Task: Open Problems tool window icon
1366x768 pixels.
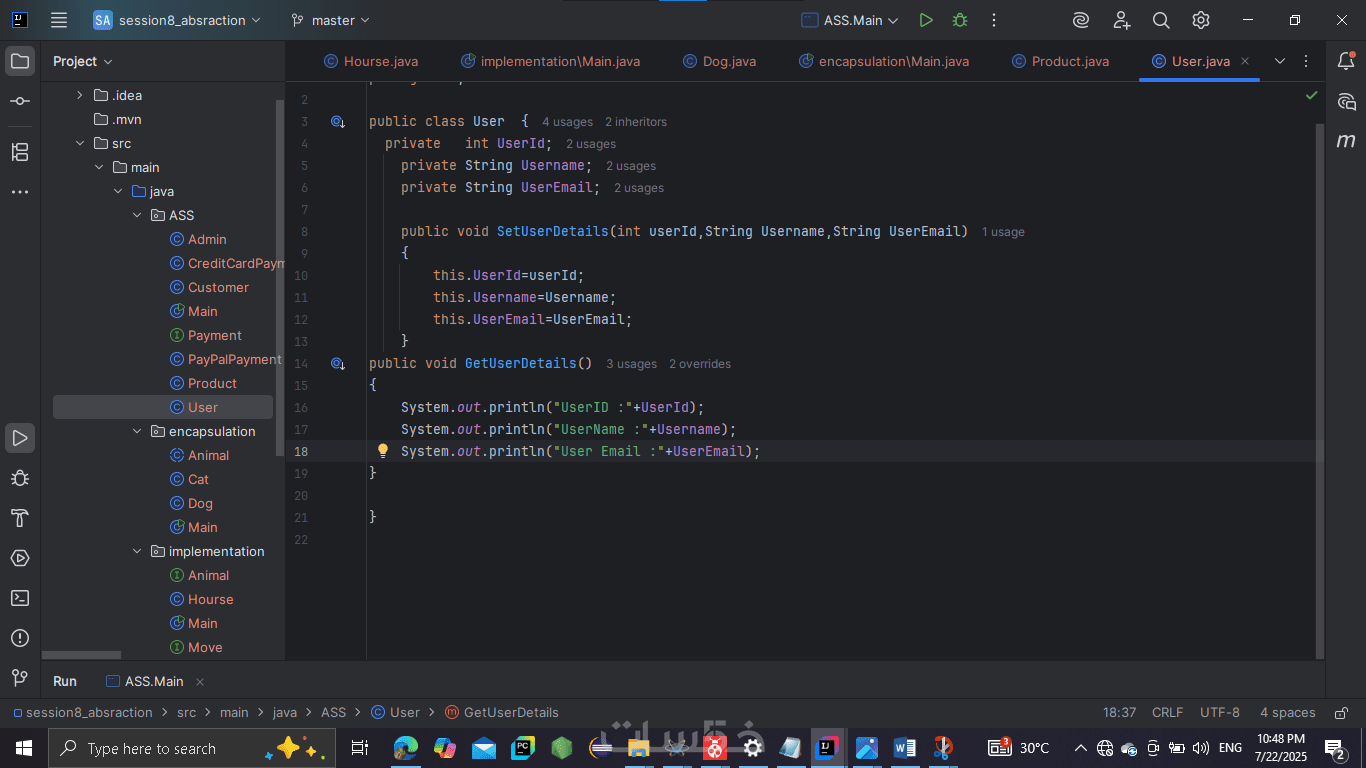Action: pyautogui.click(x=20, y=638)
